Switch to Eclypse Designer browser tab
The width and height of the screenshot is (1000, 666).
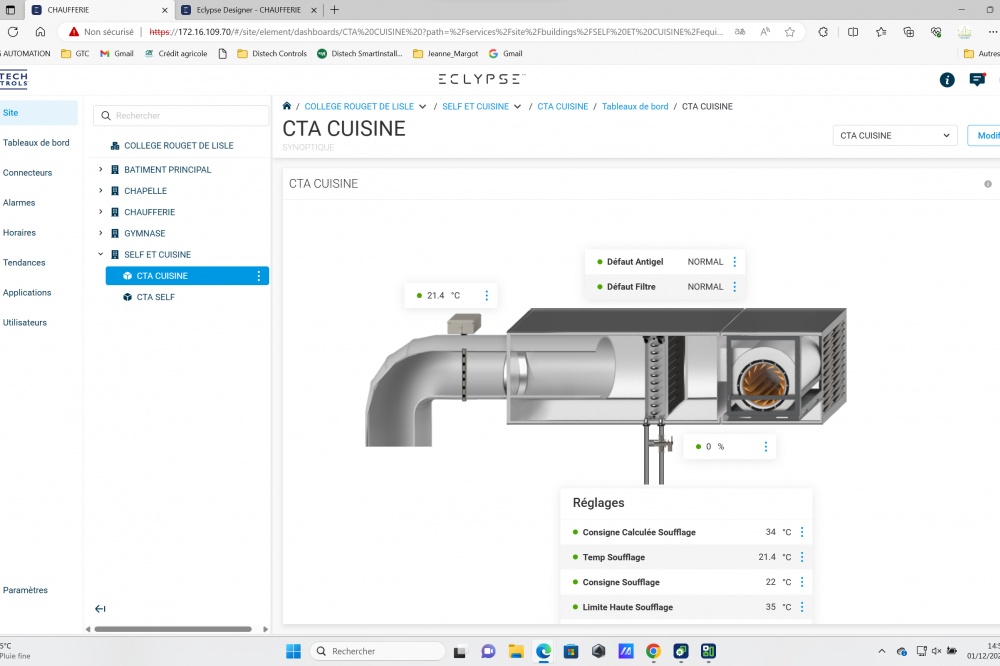[249, 10]
